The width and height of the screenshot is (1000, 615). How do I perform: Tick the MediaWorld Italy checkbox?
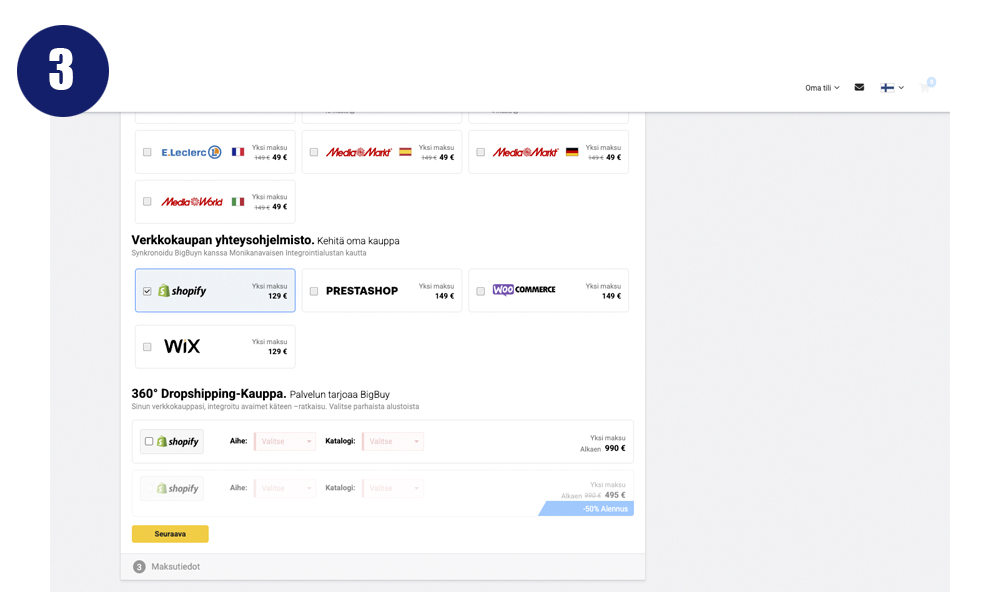pyautogui.click(x=147, y=202)
